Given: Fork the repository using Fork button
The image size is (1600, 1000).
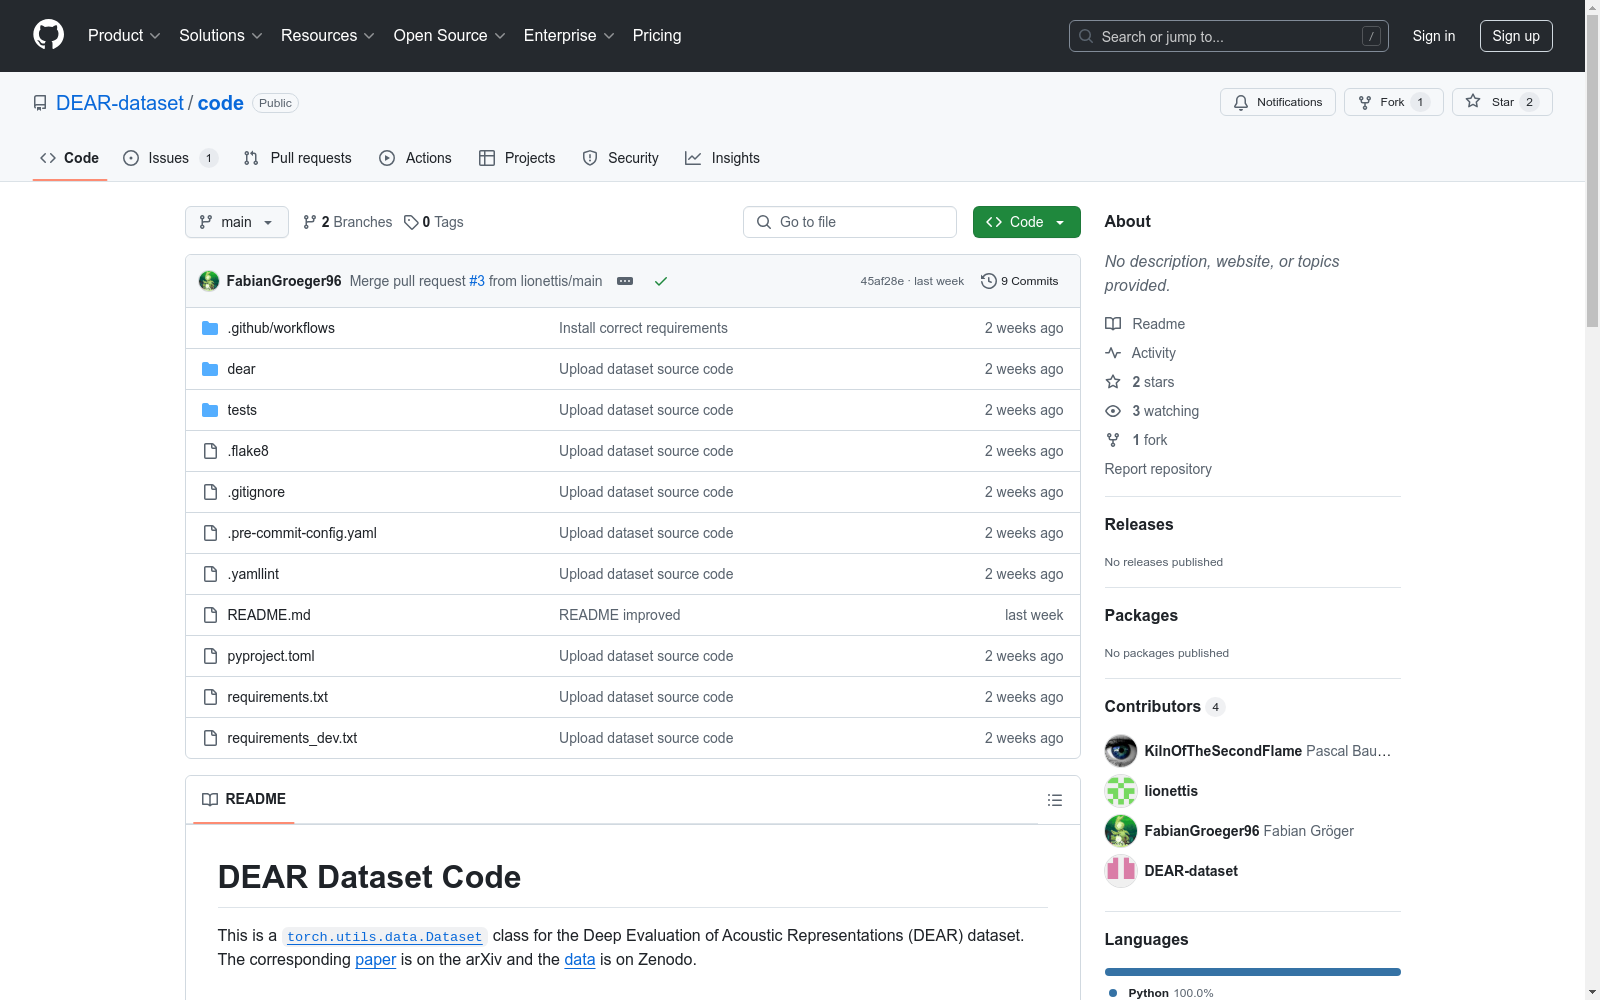Looking at the screenshot, I should click(1394, 102).
